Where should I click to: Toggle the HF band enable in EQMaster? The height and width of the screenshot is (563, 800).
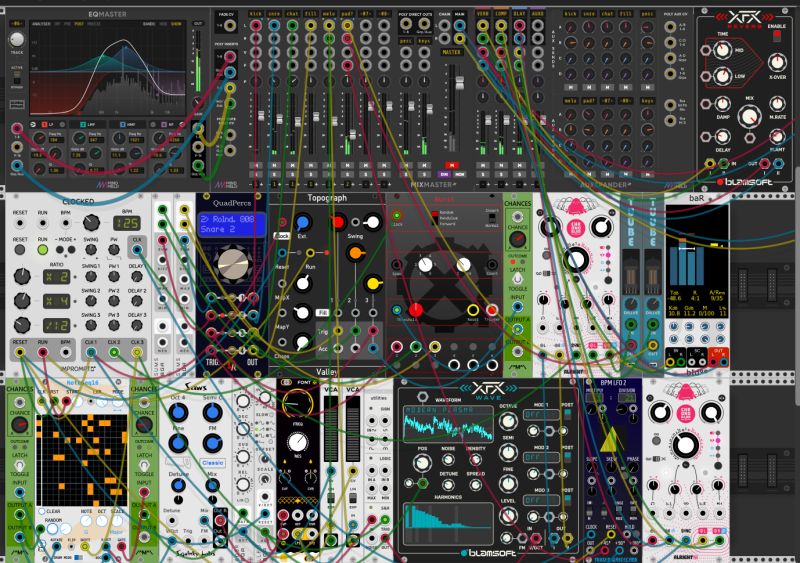[163, 125]
